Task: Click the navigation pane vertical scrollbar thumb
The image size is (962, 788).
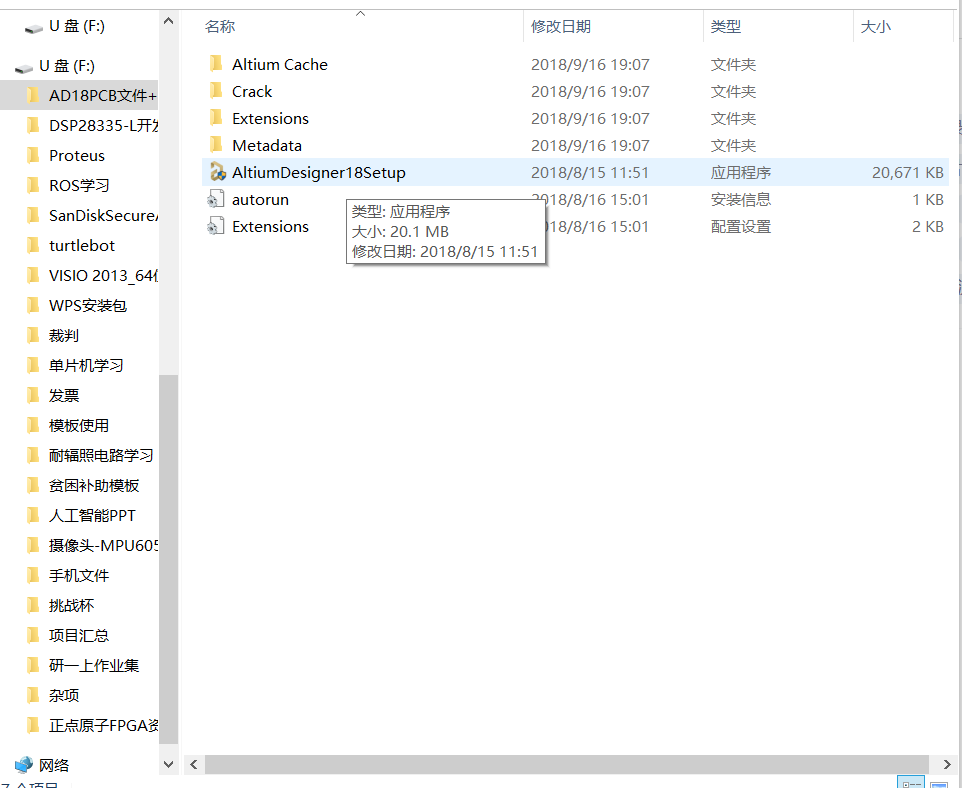Action: (x=169, y=560)
